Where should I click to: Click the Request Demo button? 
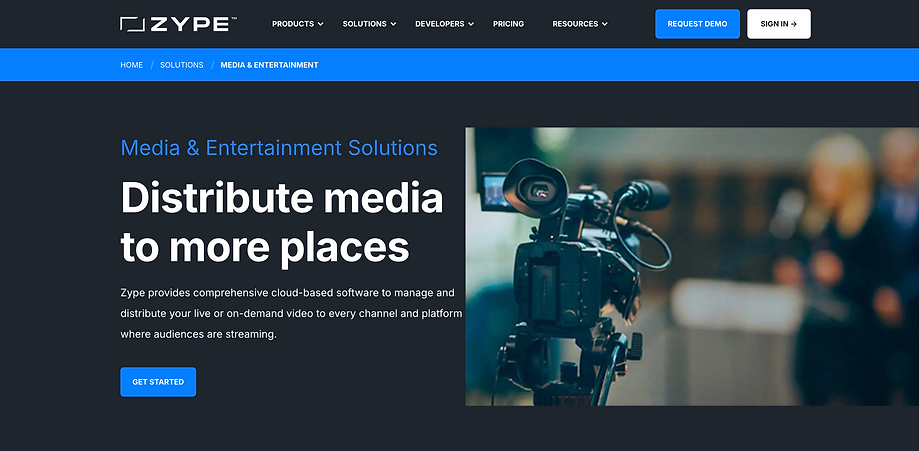click(697, 24)
